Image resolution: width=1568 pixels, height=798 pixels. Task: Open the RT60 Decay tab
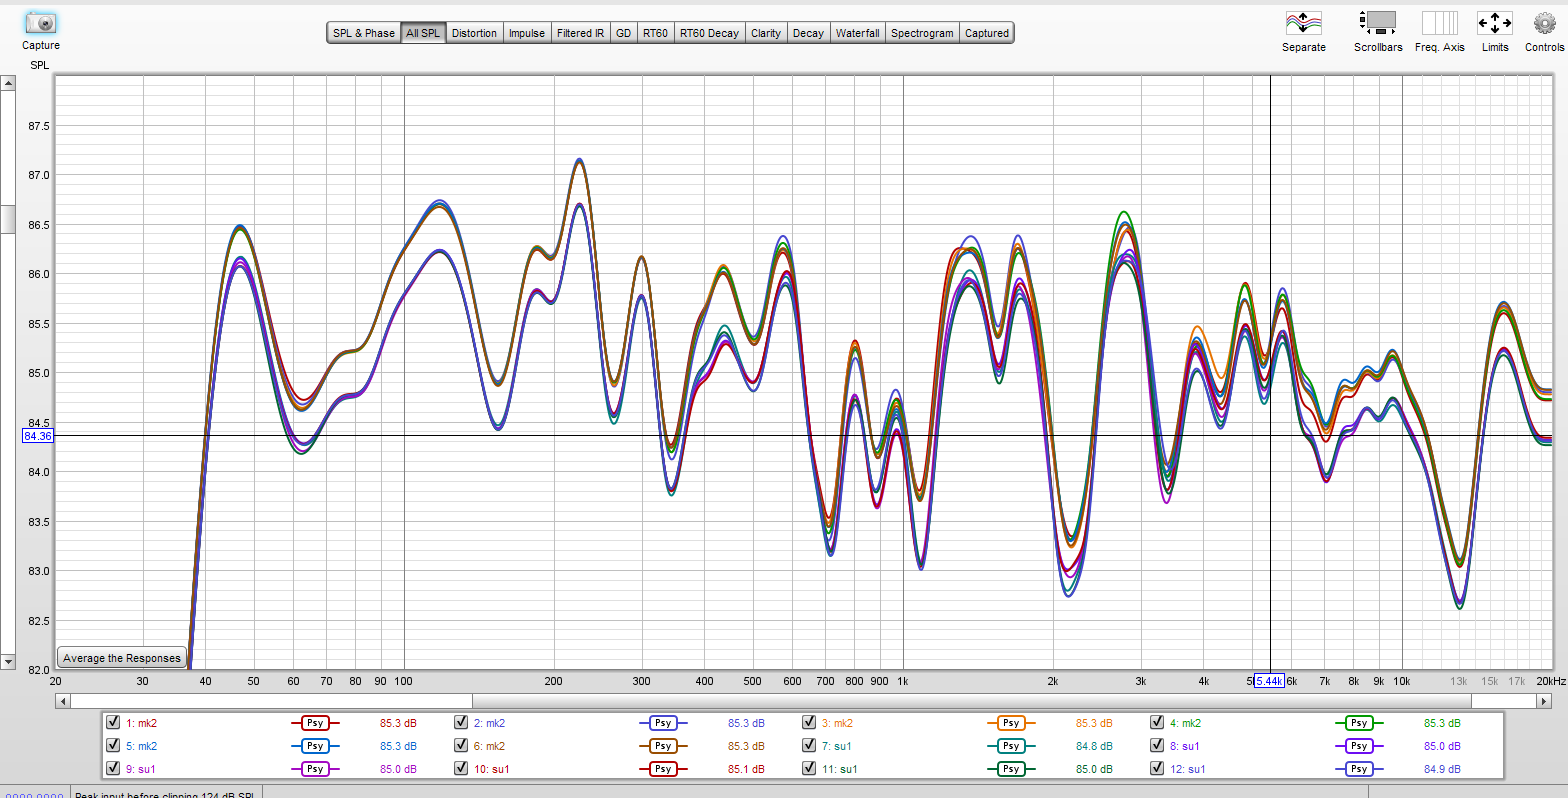click(710, 33)
